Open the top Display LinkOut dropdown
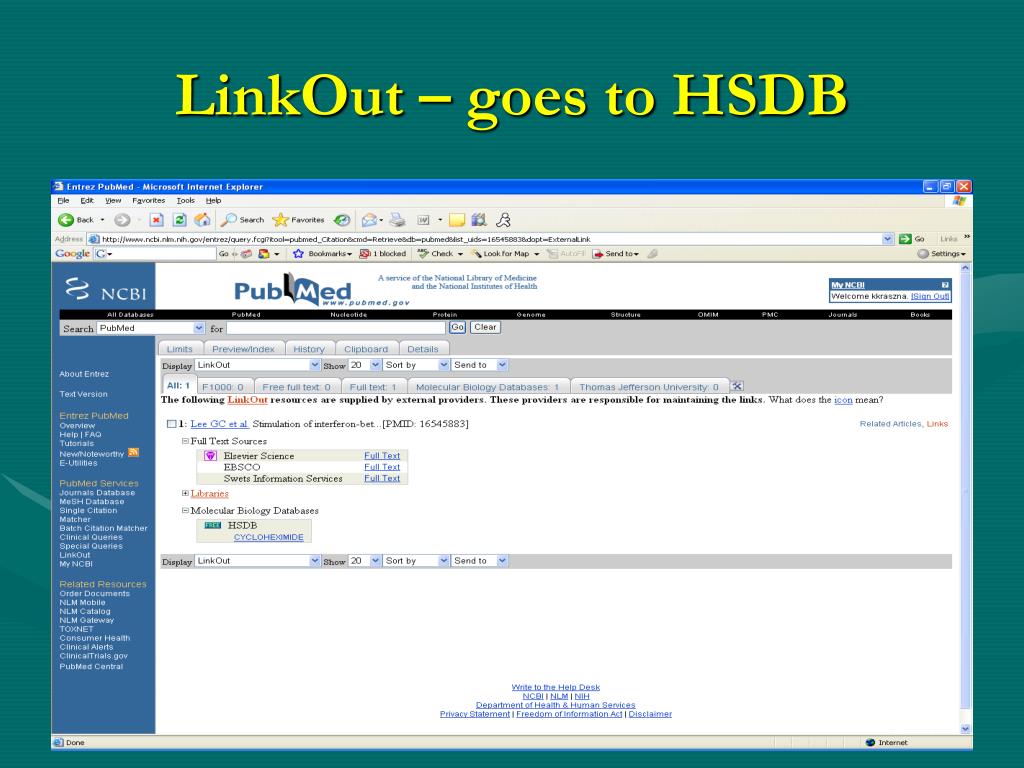The width and height of the screenshot is (1024, 768). 315,365
